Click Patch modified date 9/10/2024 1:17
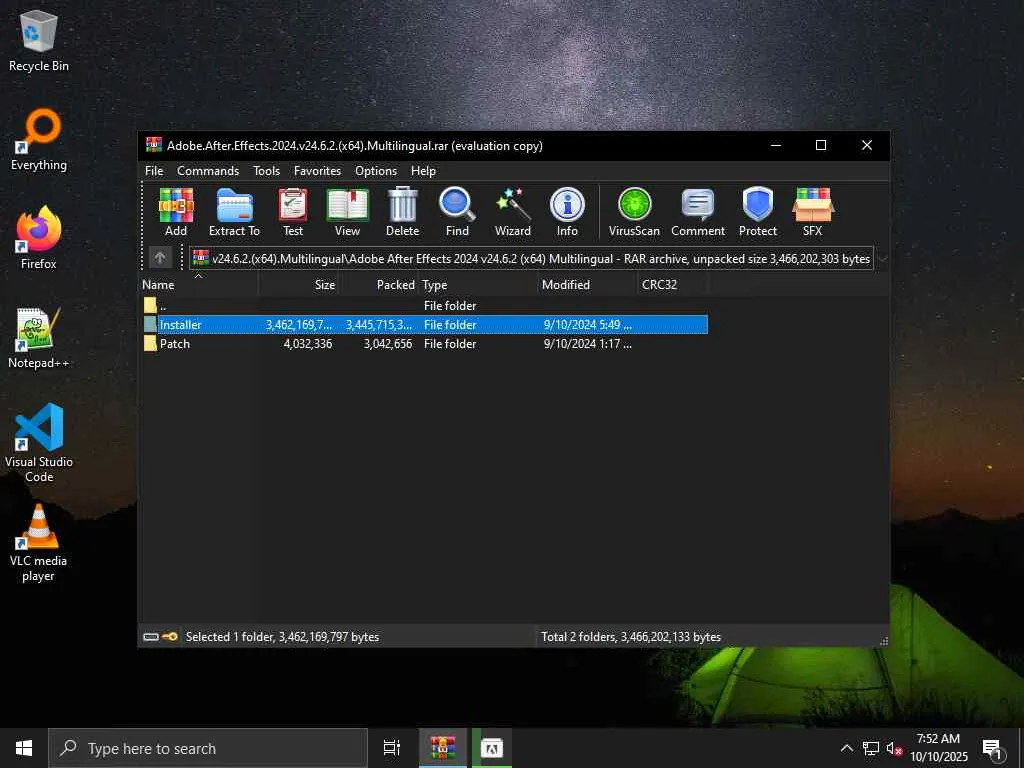1024x768 pixels. tap(587, 344)
